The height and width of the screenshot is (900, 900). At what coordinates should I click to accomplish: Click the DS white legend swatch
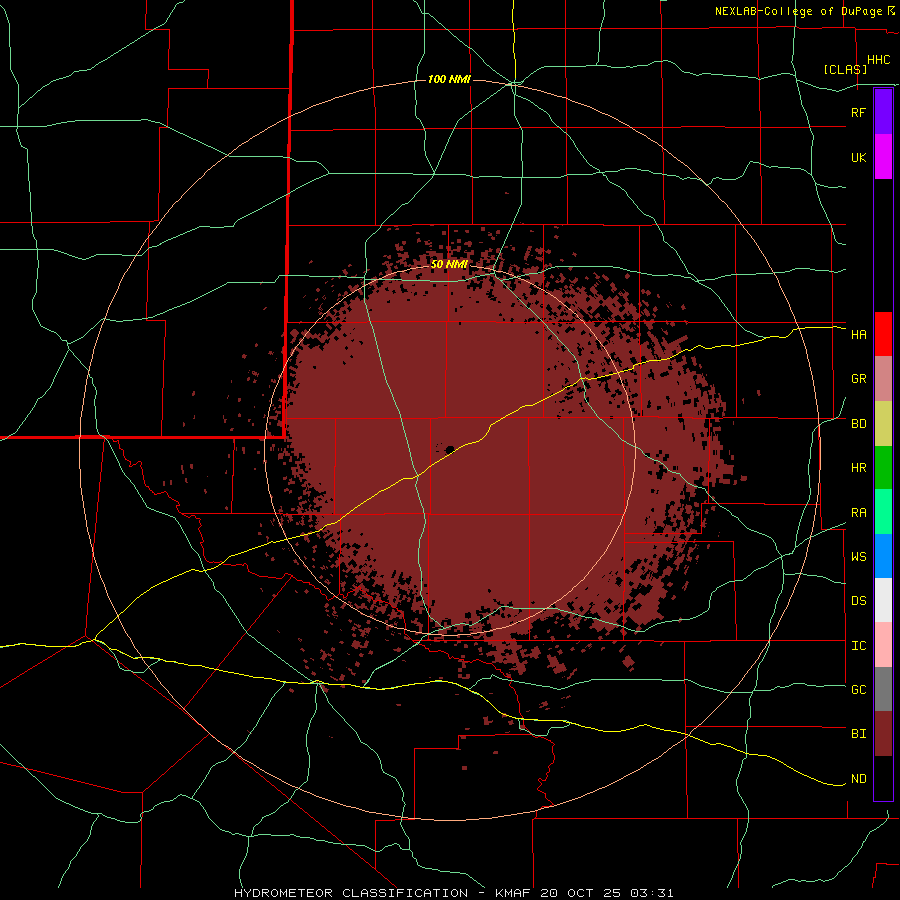click(883, 600)
